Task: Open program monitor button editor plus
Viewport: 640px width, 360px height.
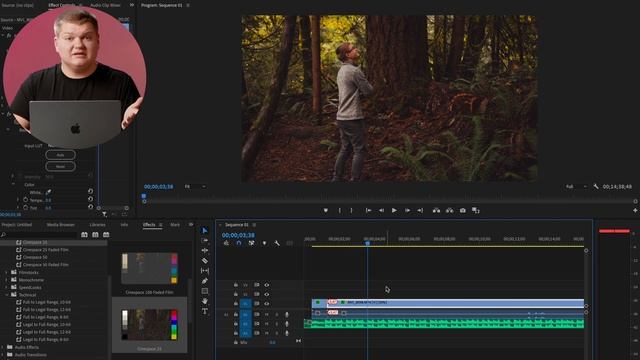Action: tap(635, 211)
